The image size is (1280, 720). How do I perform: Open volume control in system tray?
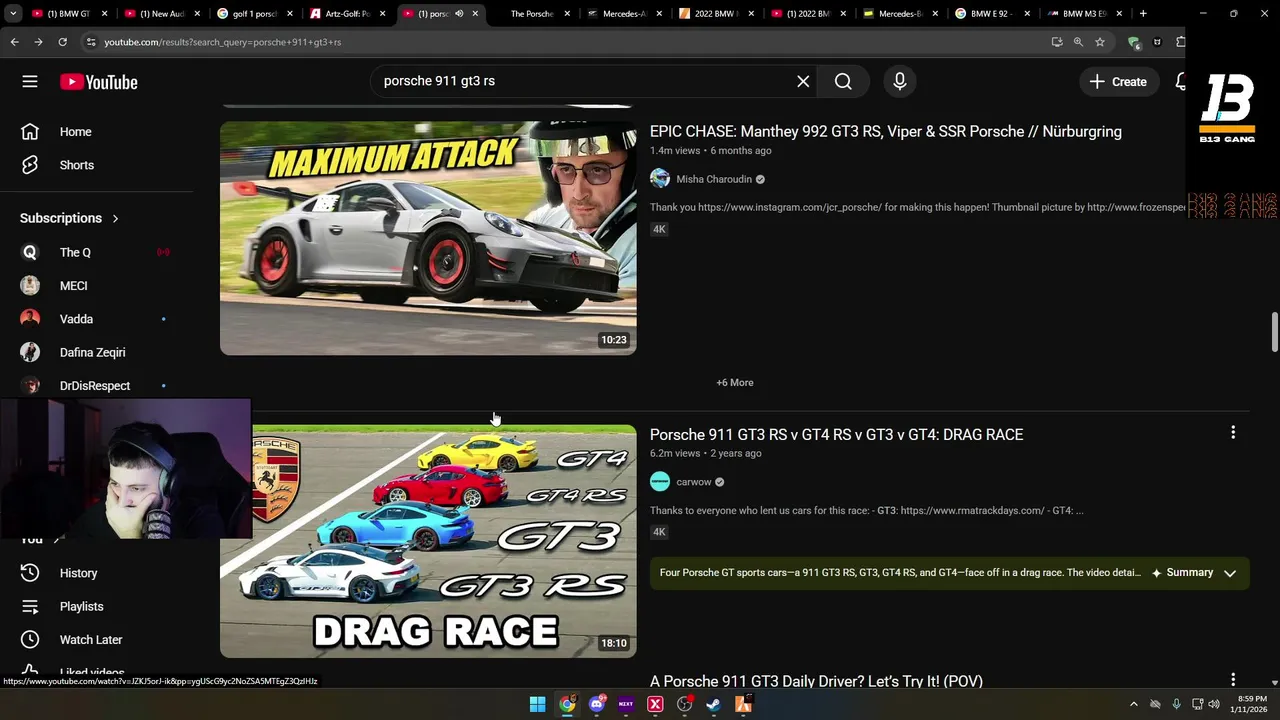pyautogui.click(x=1214, y=704)
